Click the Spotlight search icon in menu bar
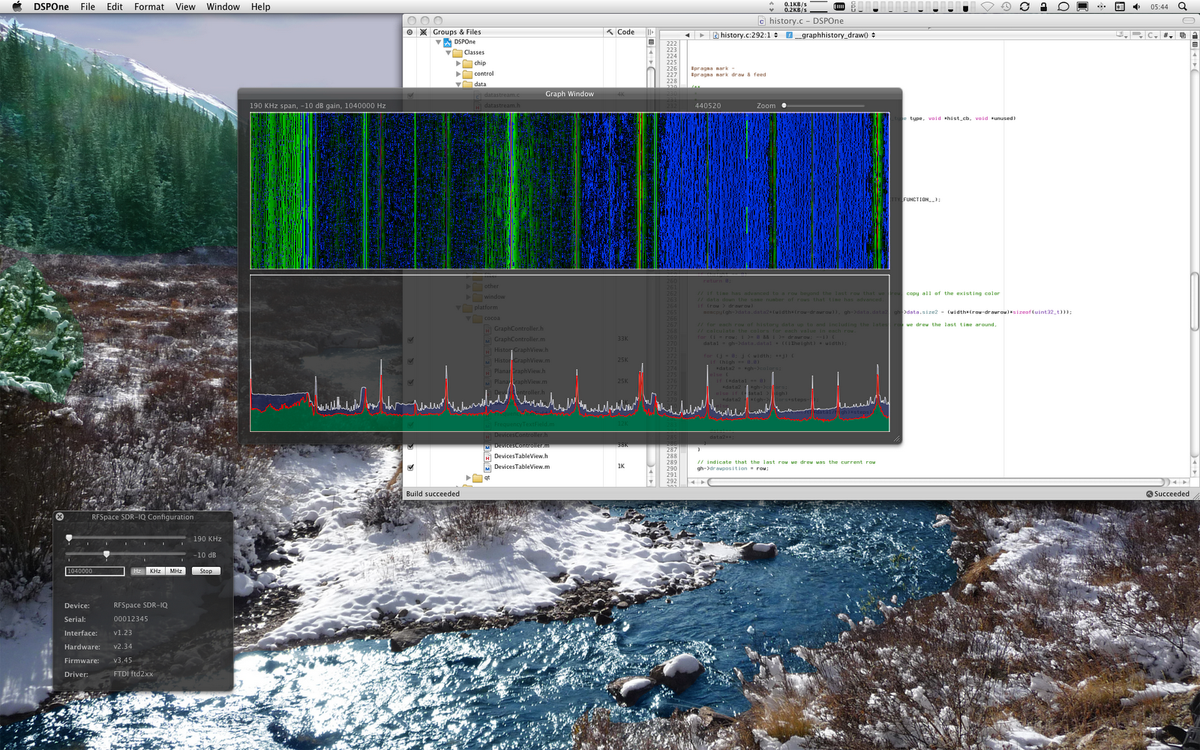This screenshot has height=750, width=1200. (1184, 6)
